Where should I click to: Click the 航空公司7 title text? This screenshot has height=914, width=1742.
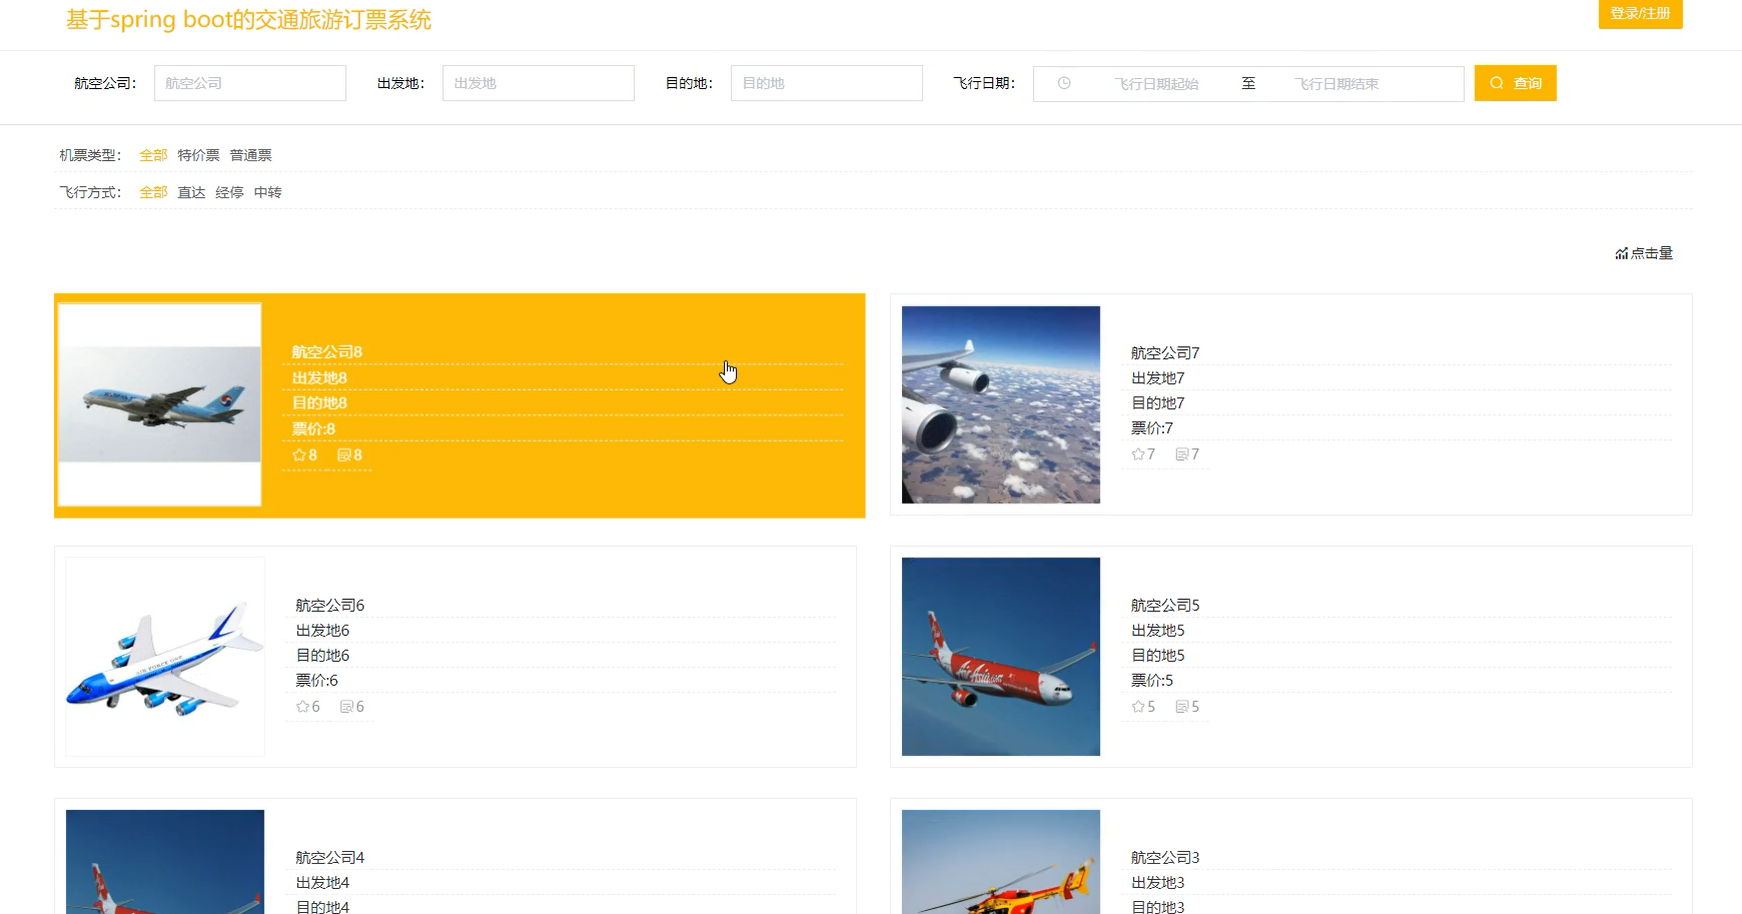pos(1165,353)
